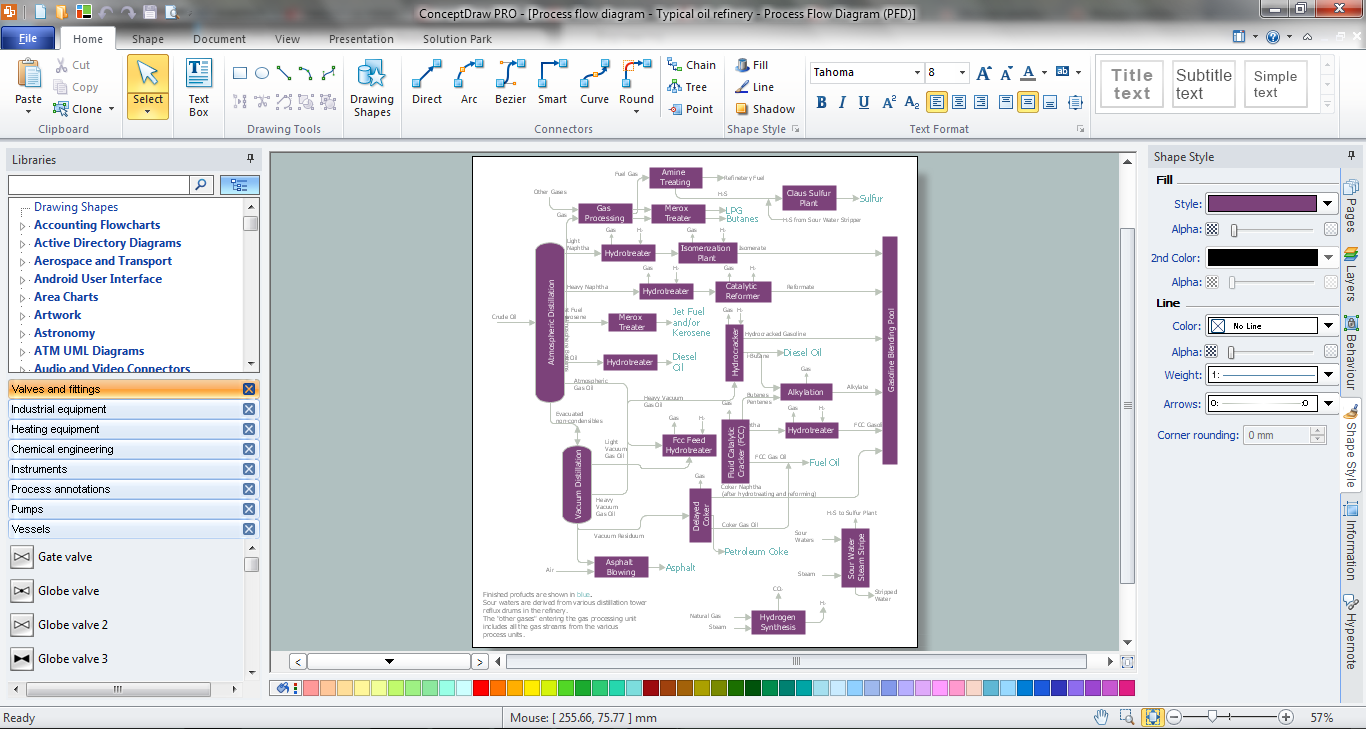Click the Gate valve shape icon
This screenshot has height=729, width=1366.
21,557
